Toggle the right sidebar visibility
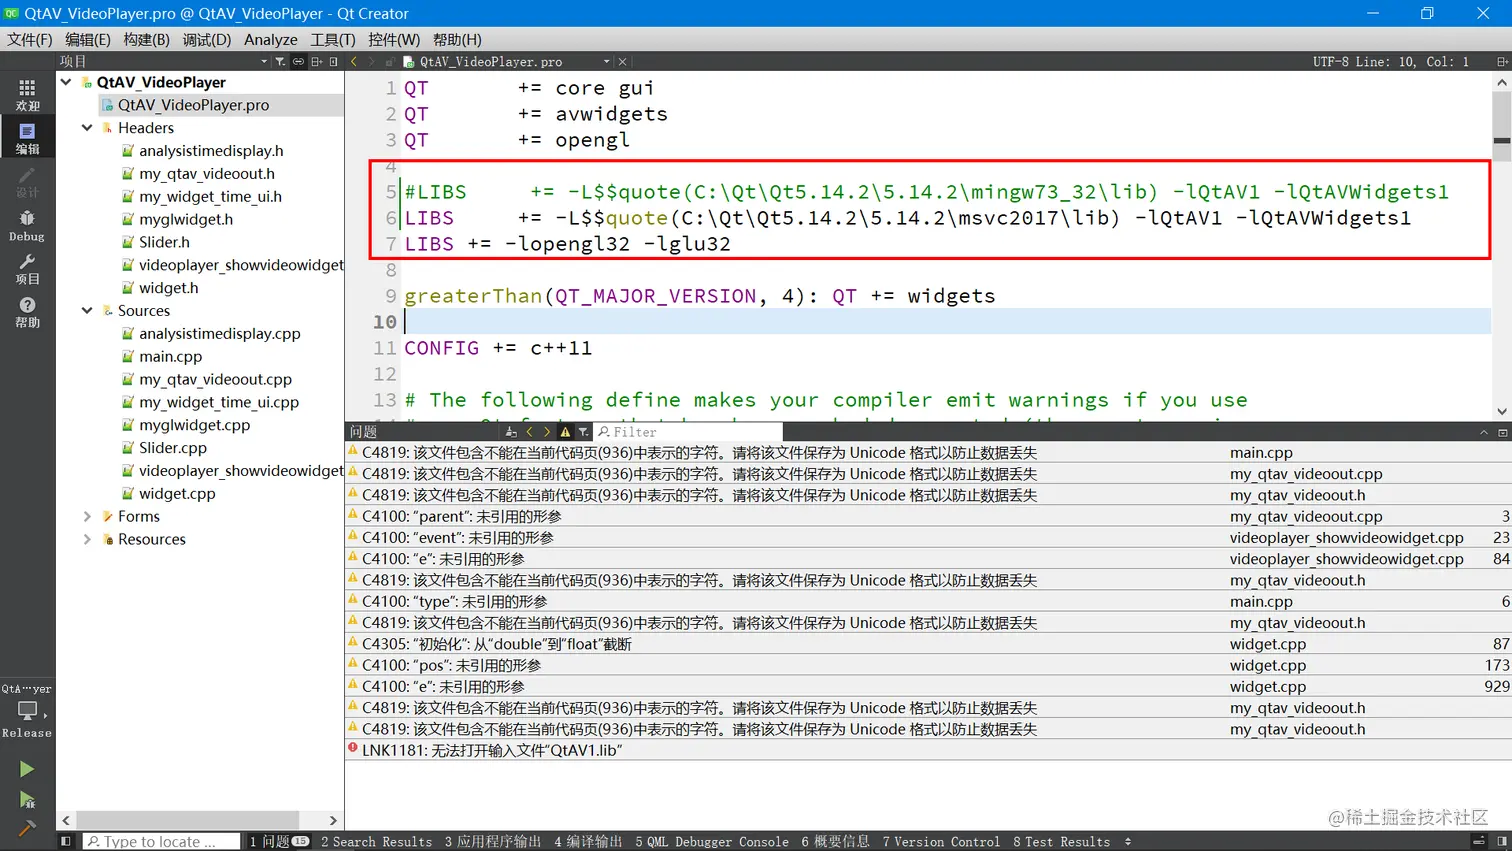The height and width of the screenshot is (851, 1512). pyautogui.click(x=1502, y=842)
